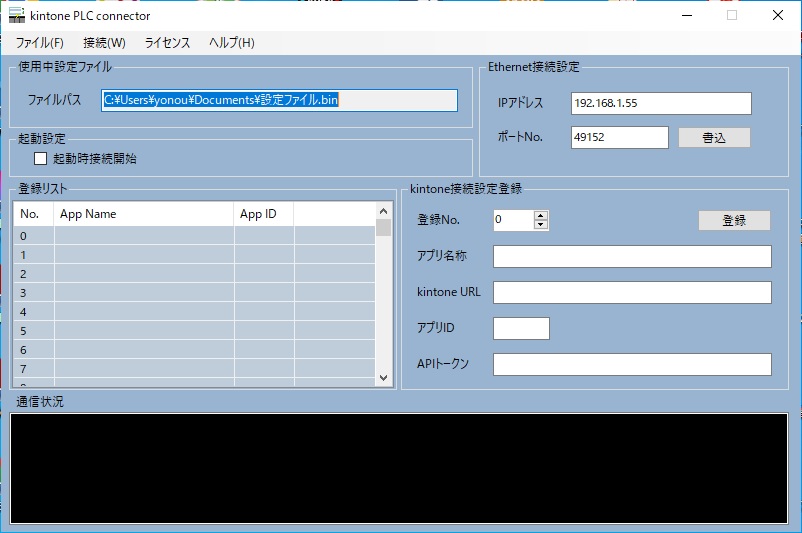Click the 書込 button
Image resolution: width=802 pixels, height=533 pixels.
(714, 137)
